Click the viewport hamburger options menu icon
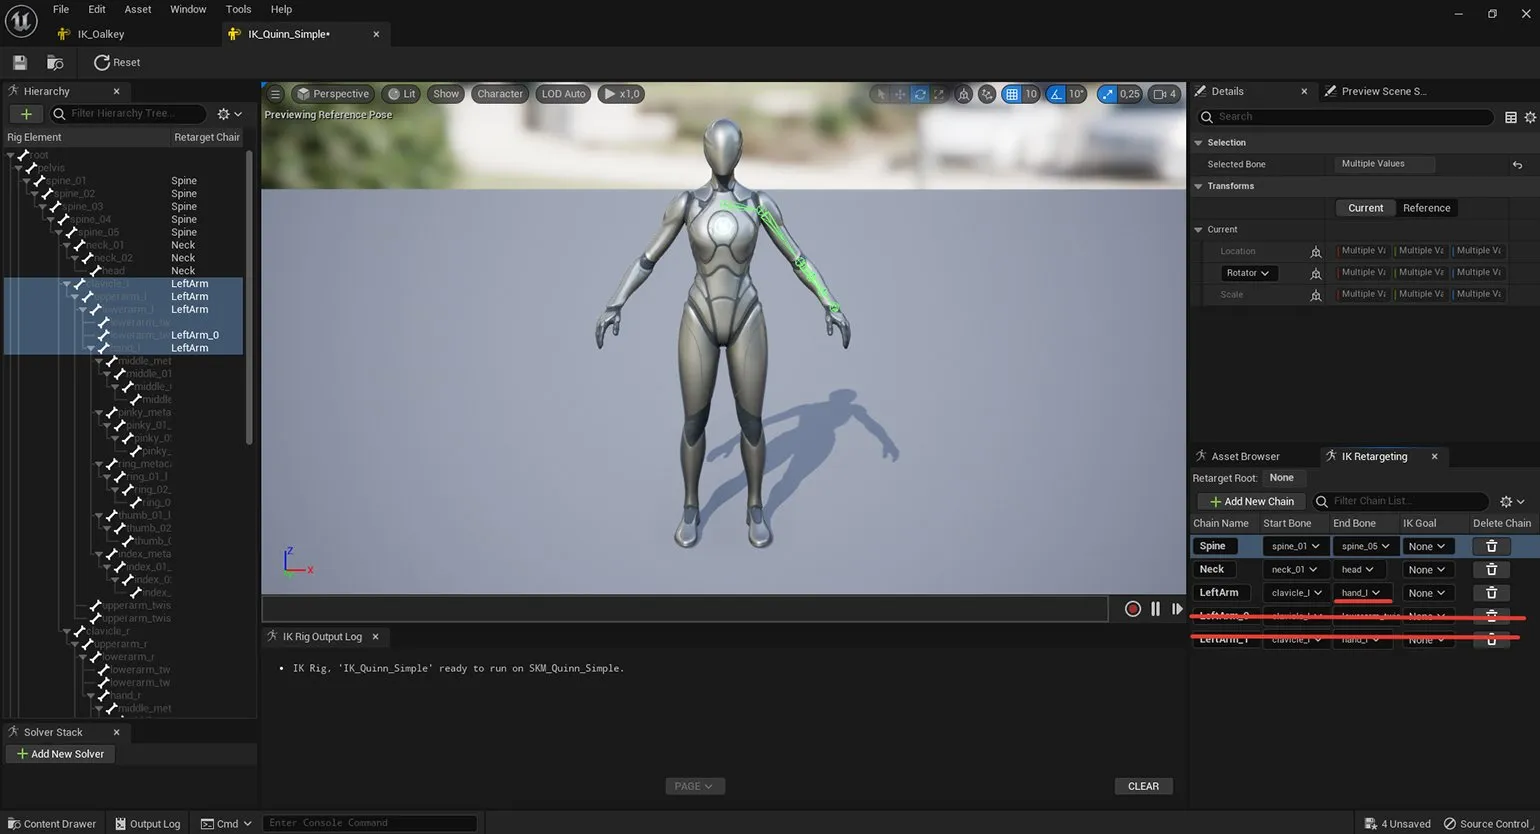This screenshot has height=834, width=1540. pos(275,94)
